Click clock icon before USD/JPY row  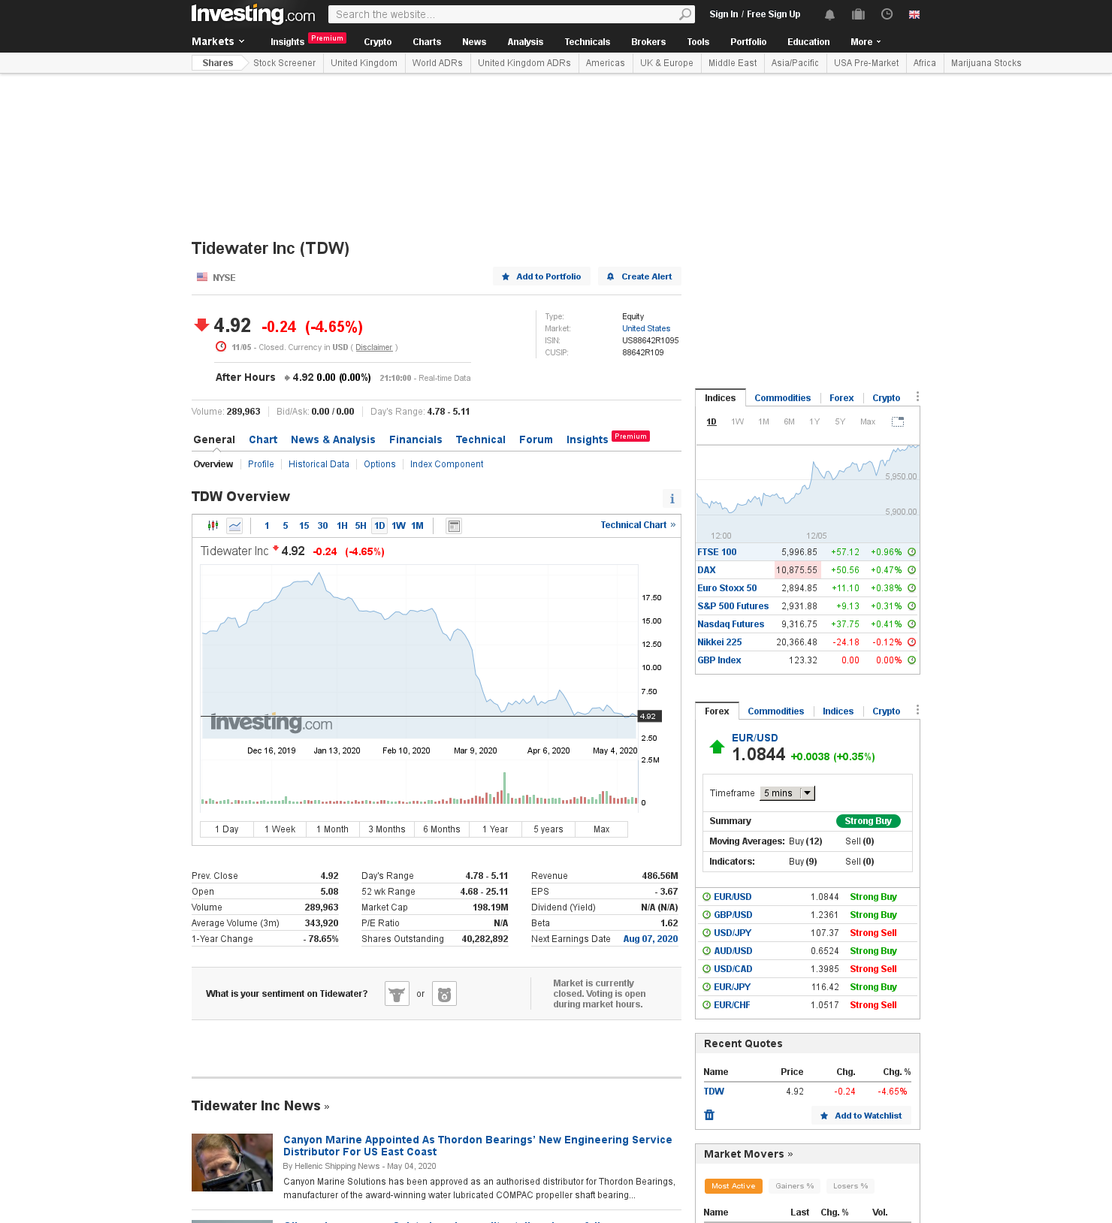706,933
